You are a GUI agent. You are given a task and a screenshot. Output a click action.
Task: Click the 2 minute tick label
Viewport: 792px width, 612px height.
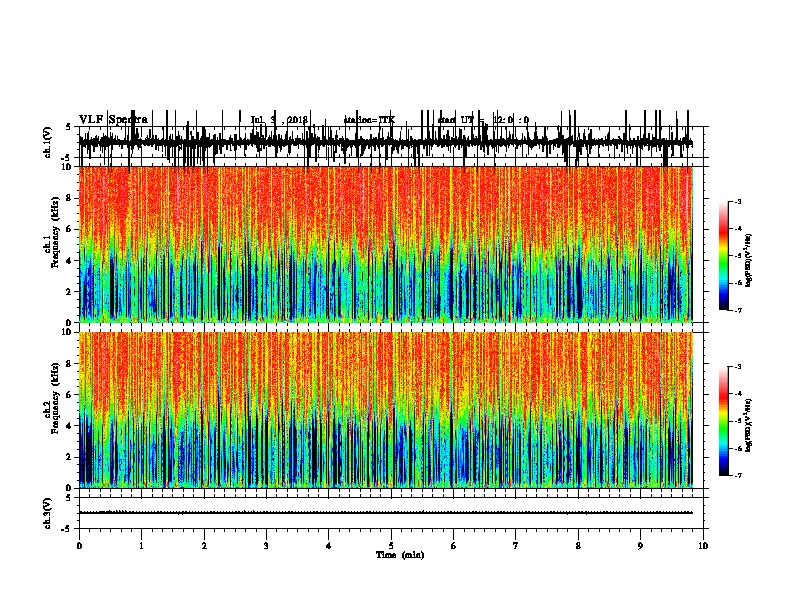coord(204,546)
